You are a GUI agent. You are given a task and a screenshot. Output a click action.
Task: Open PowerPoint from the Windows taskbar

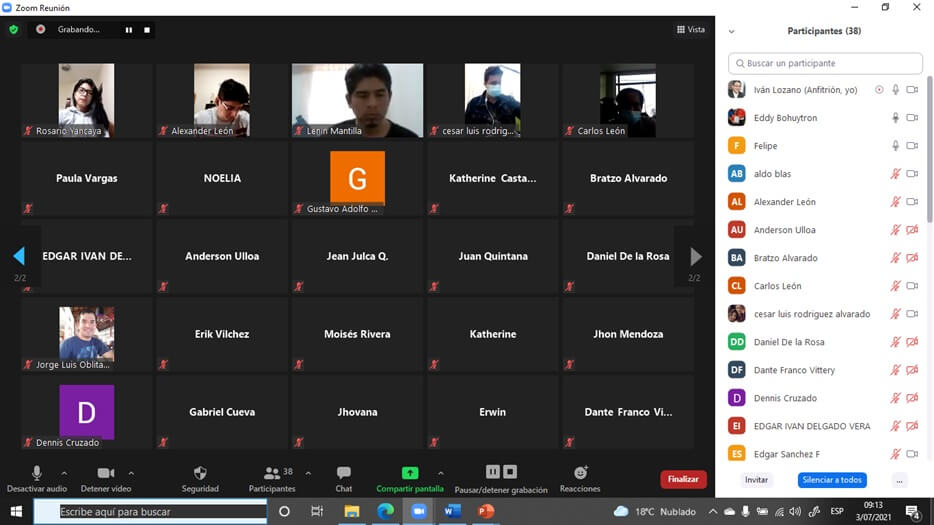(486, 511)
